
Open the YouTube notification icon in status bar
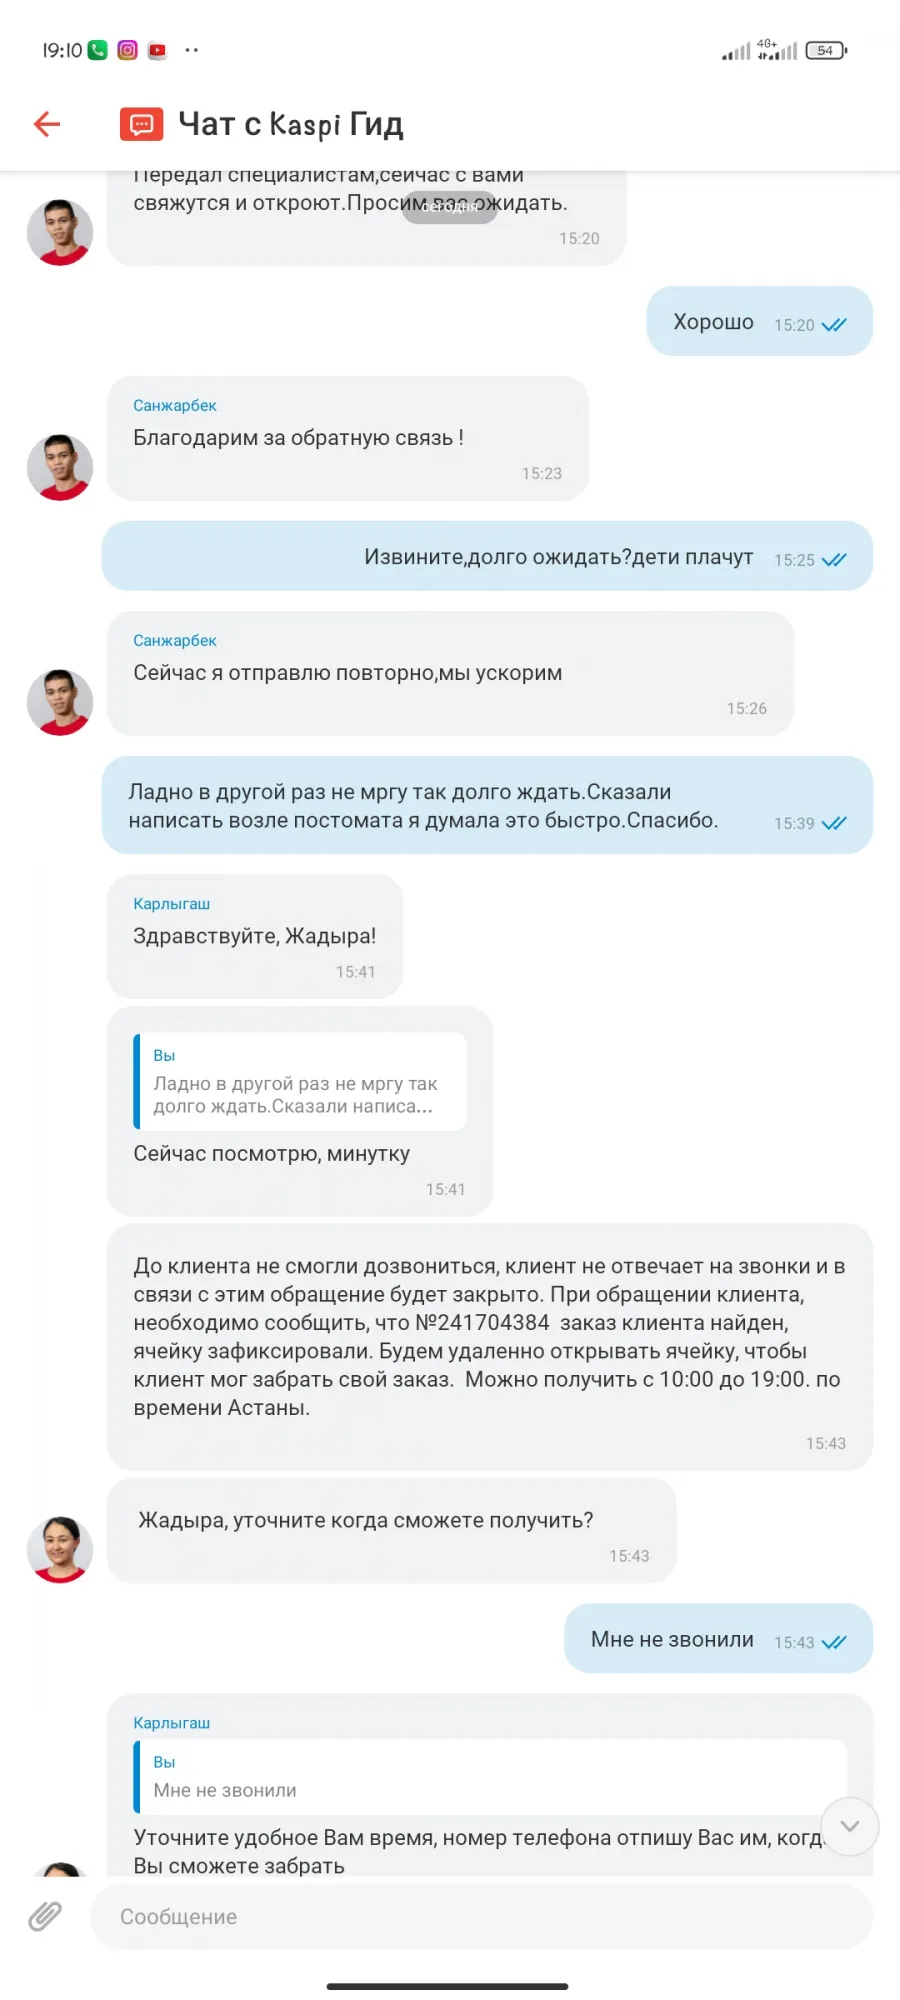[157, 50]
